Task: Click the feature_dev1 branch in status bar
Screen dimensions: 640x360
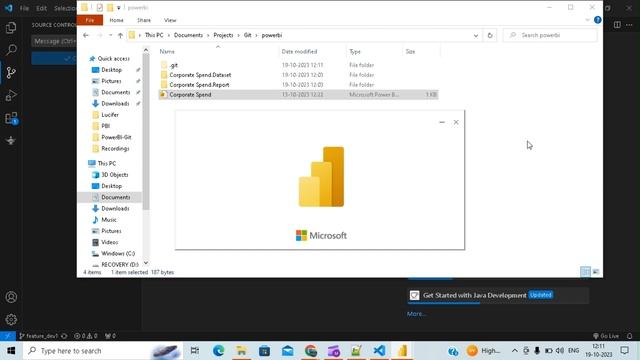Action: tap(39, 336)
